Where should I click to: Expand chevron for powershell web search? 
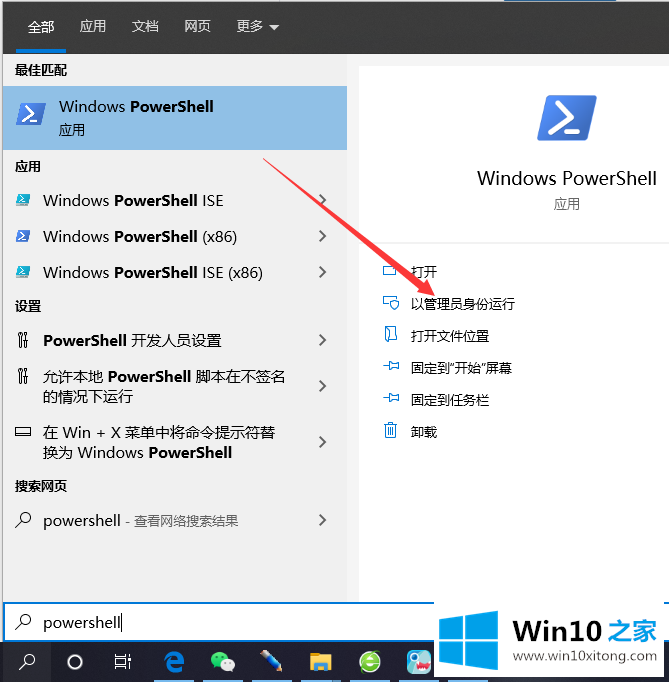pyautogui.click(x=322, y=520)
